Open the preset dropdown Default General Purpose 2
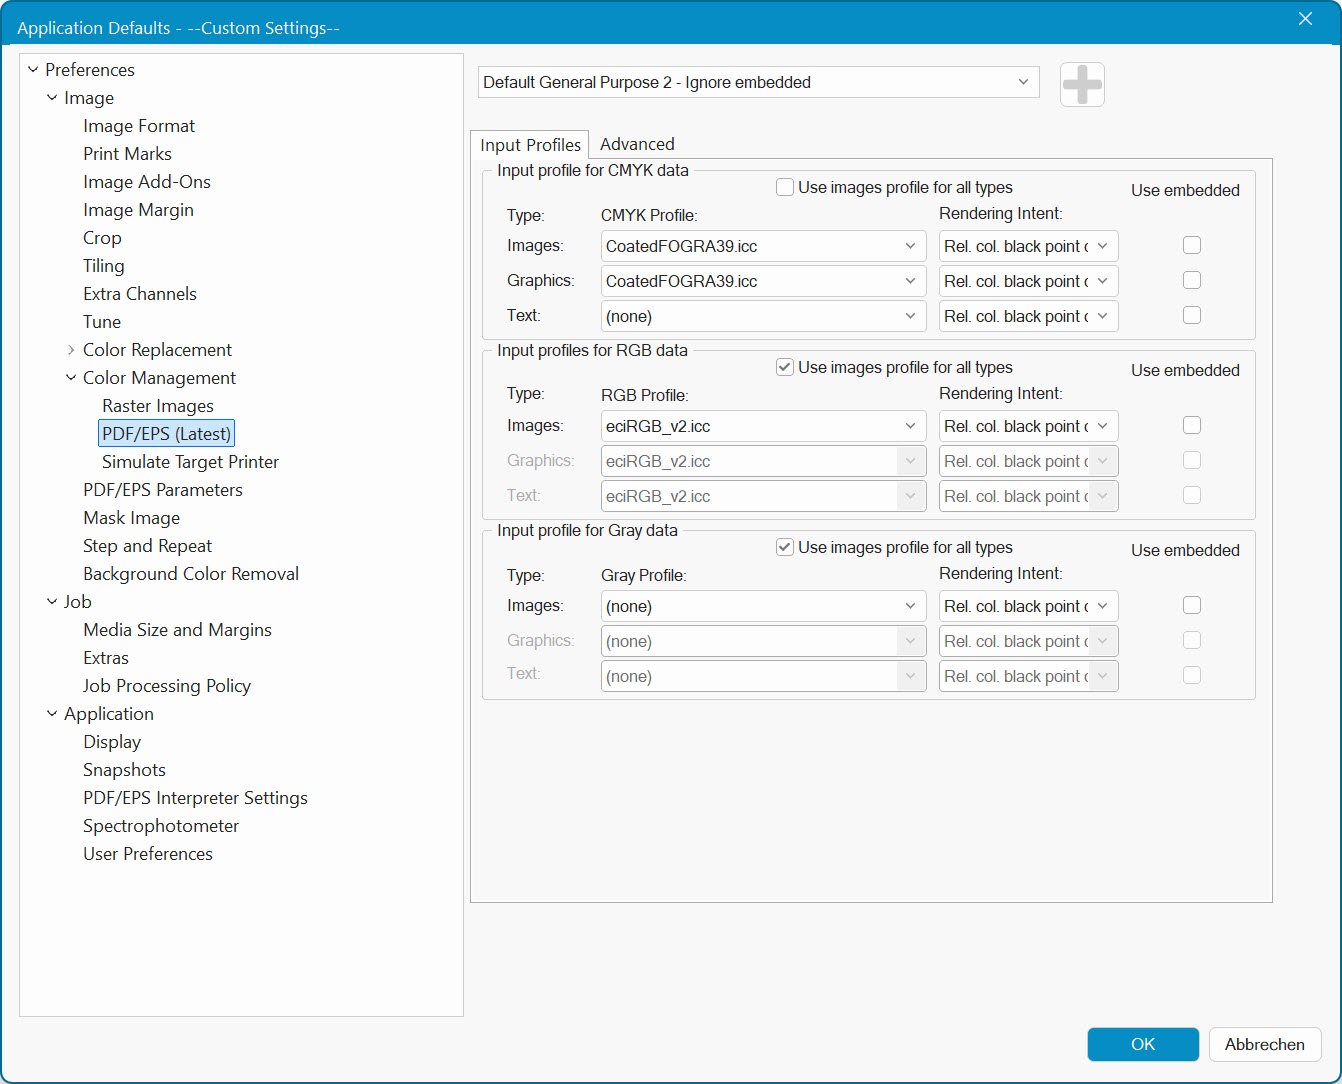1342x1084 pixels. (x=758, y=82)
